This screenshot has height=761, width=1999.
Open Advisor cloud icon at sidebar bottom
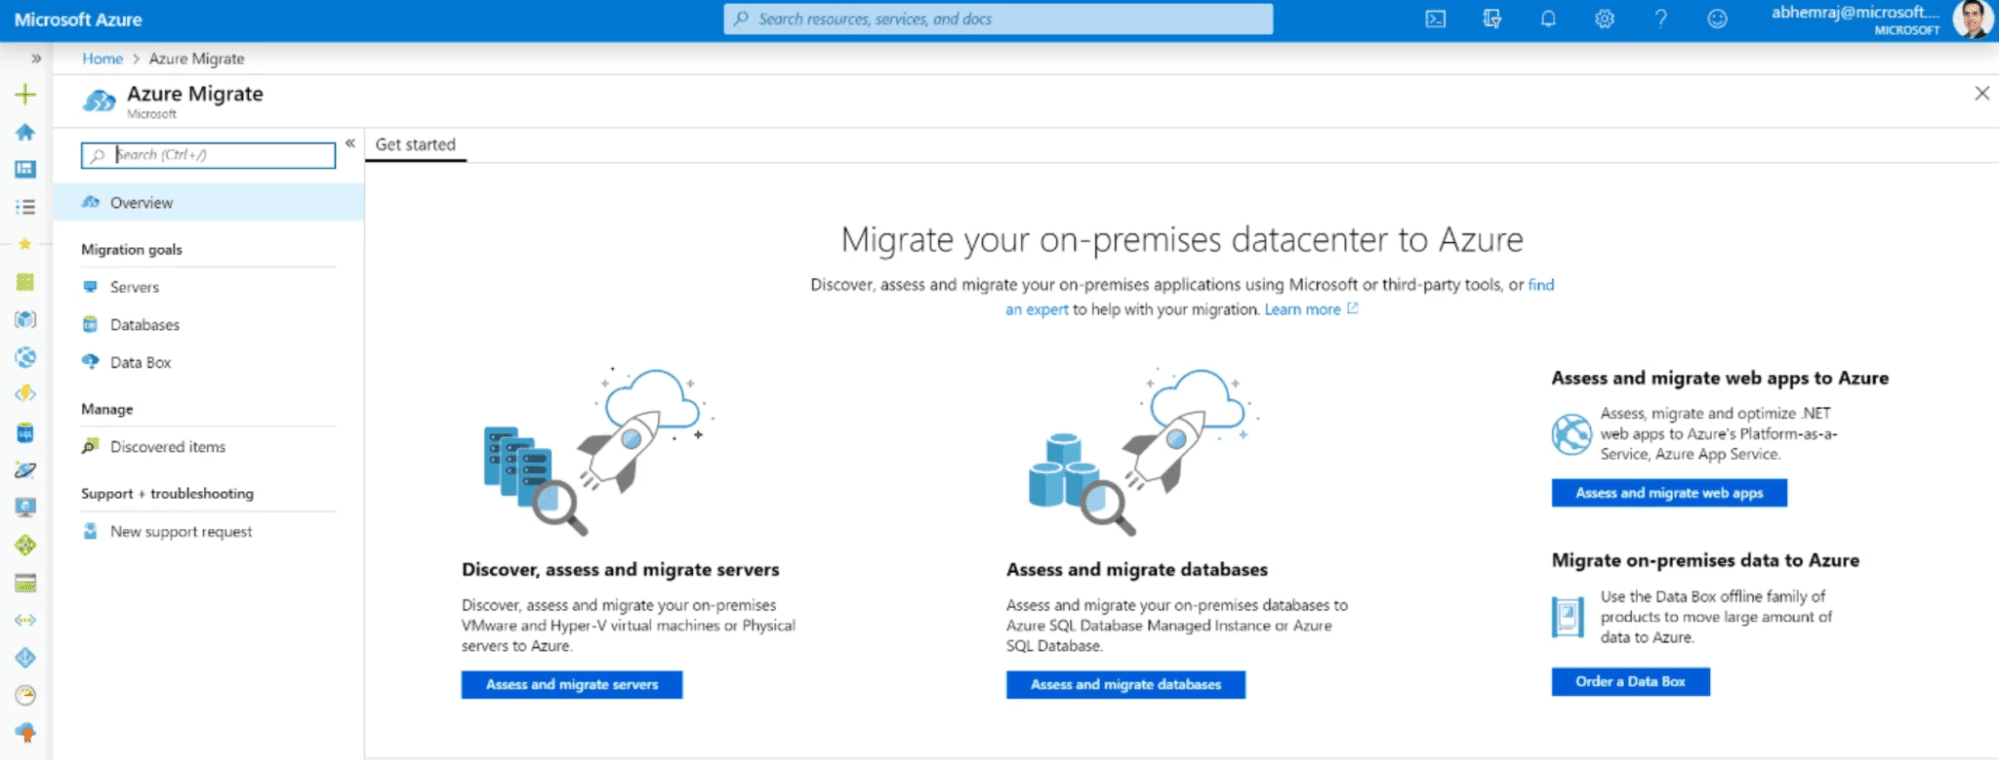point(25,733)
